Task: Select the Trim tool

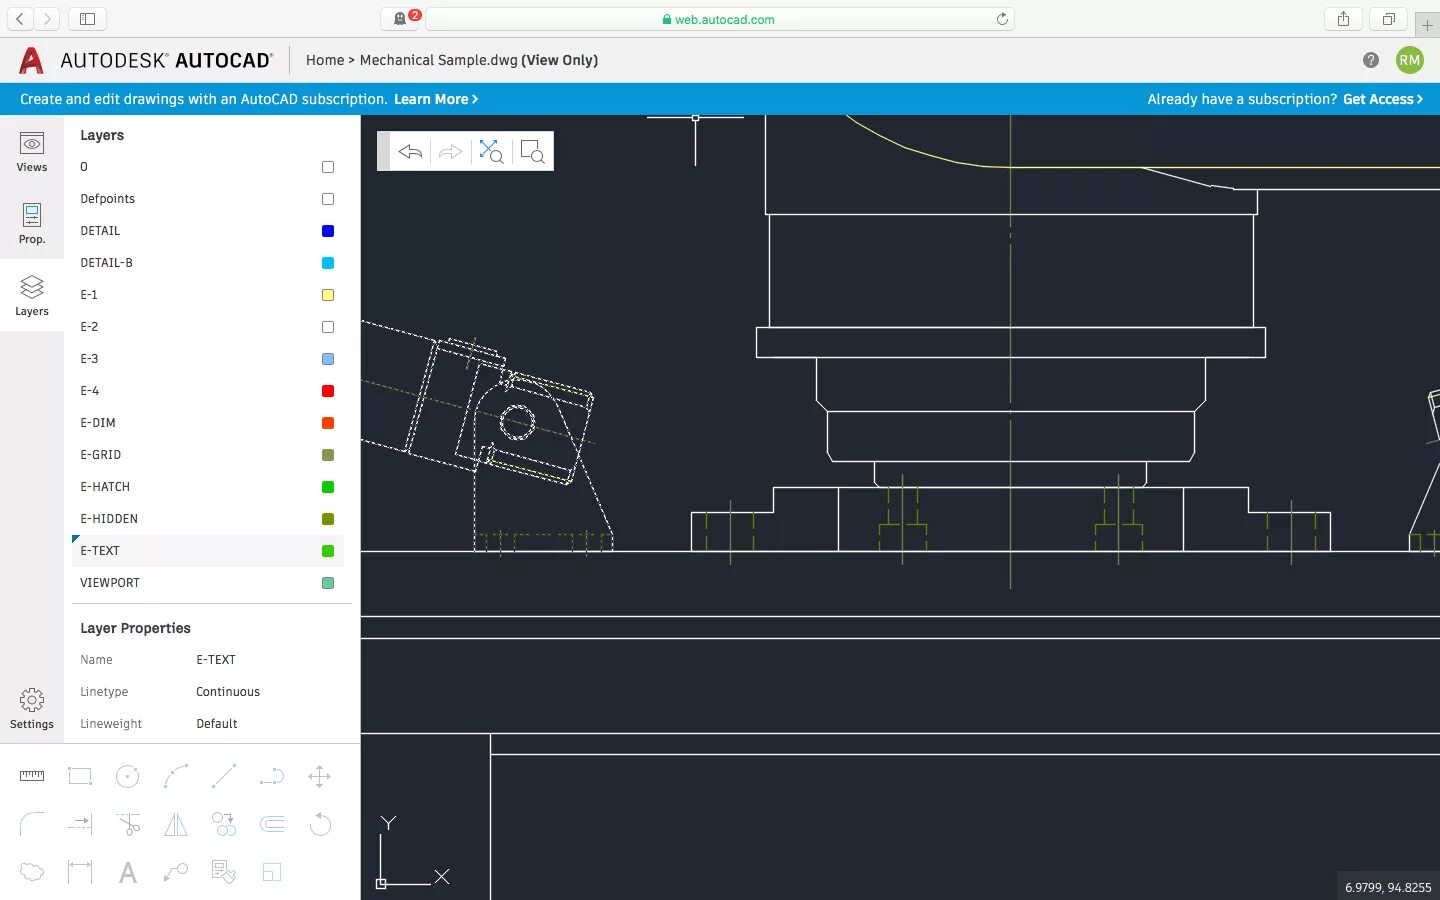Action: 127,825
